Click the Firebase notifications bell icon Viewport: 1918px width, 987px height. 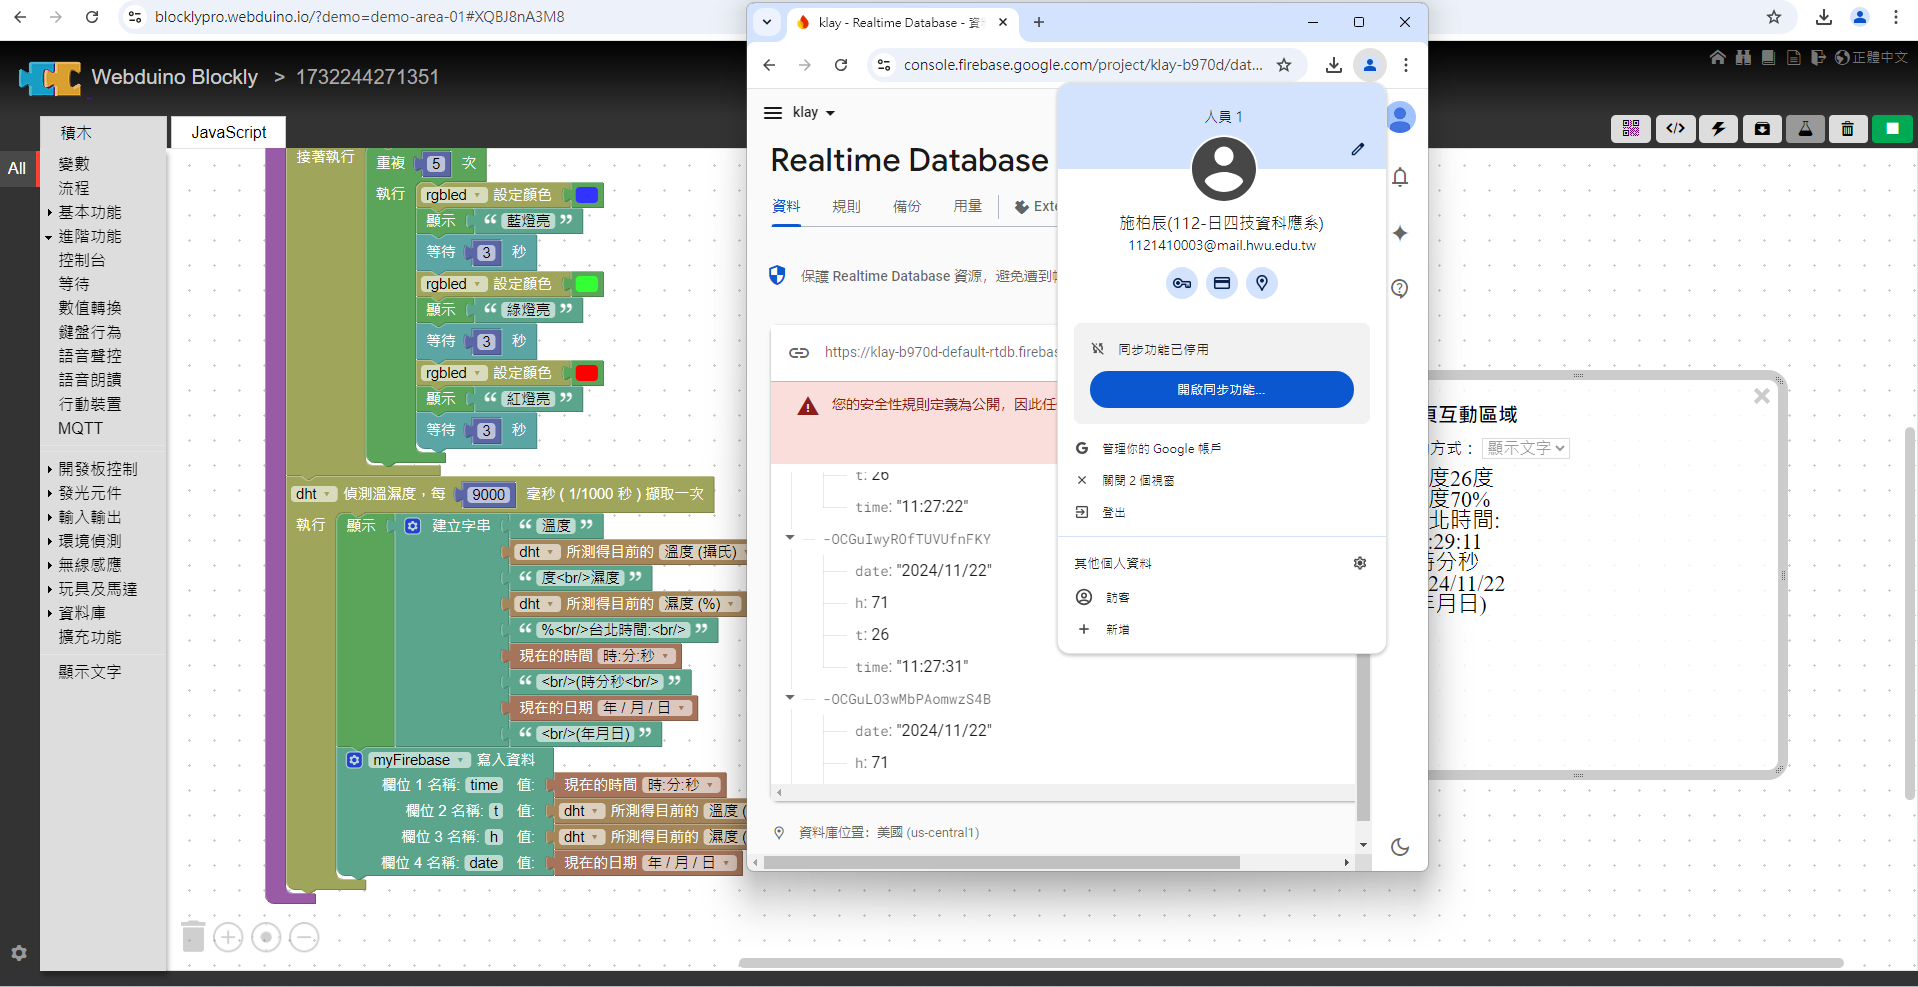coord(1400,178)
